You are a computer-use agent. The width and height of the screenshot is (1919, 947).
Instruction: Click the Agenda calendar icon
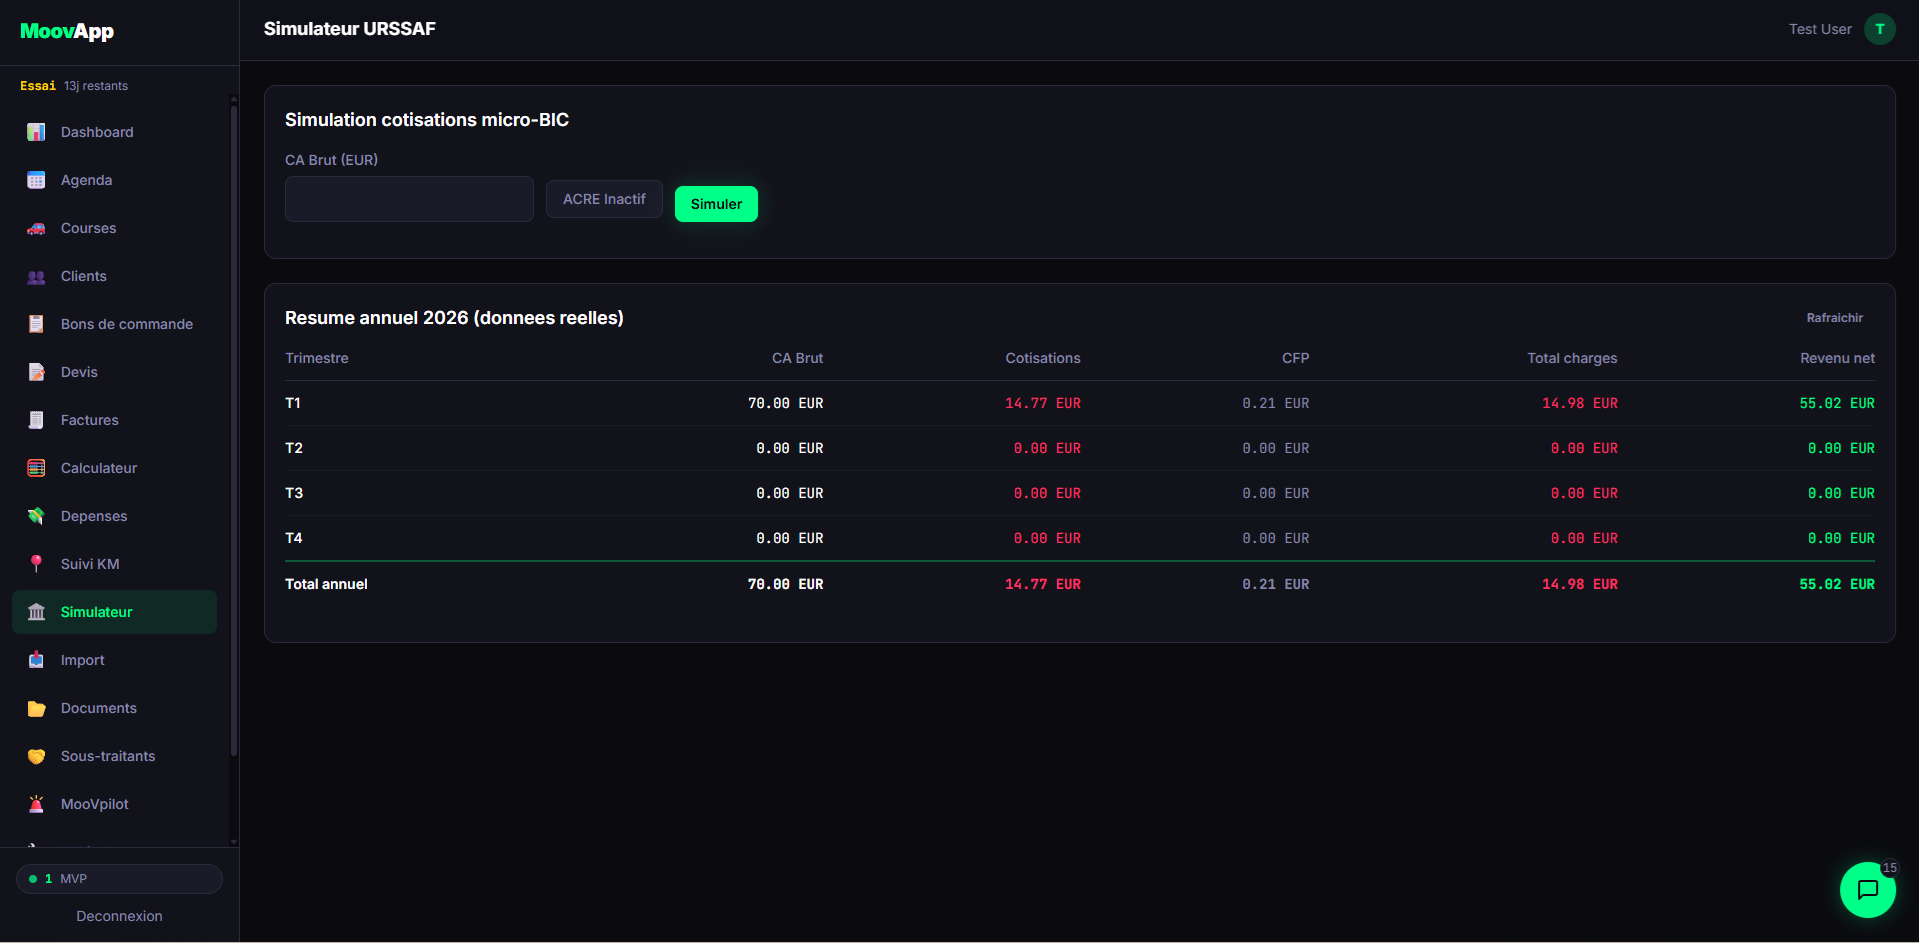[36, 180]
